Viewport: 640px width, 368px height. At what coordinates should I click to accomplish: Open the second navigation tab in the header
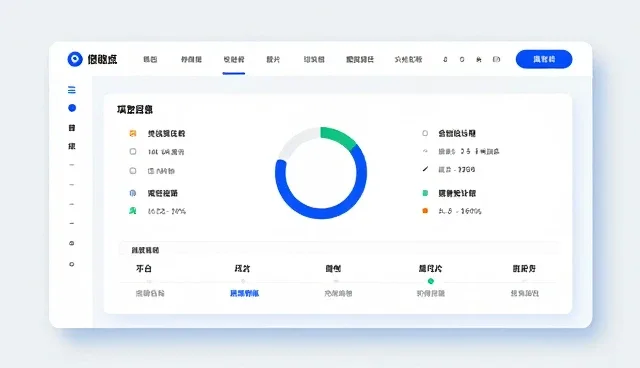(x=191, y=60)
